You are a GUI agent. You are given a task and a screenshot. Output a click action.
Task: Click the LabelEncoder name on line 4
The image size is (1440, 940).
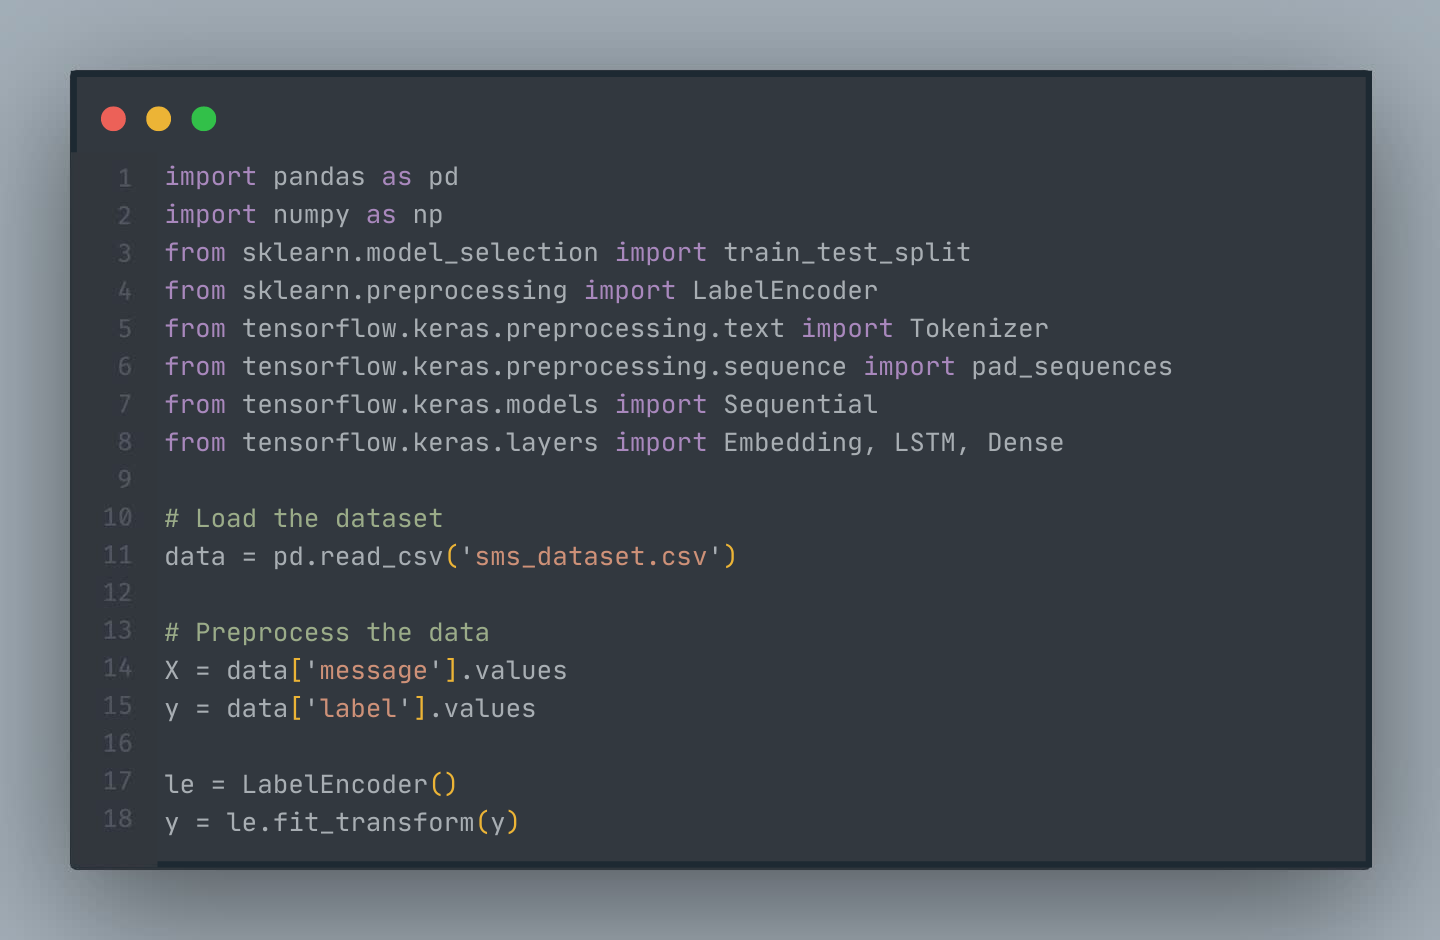pos(785,291)
